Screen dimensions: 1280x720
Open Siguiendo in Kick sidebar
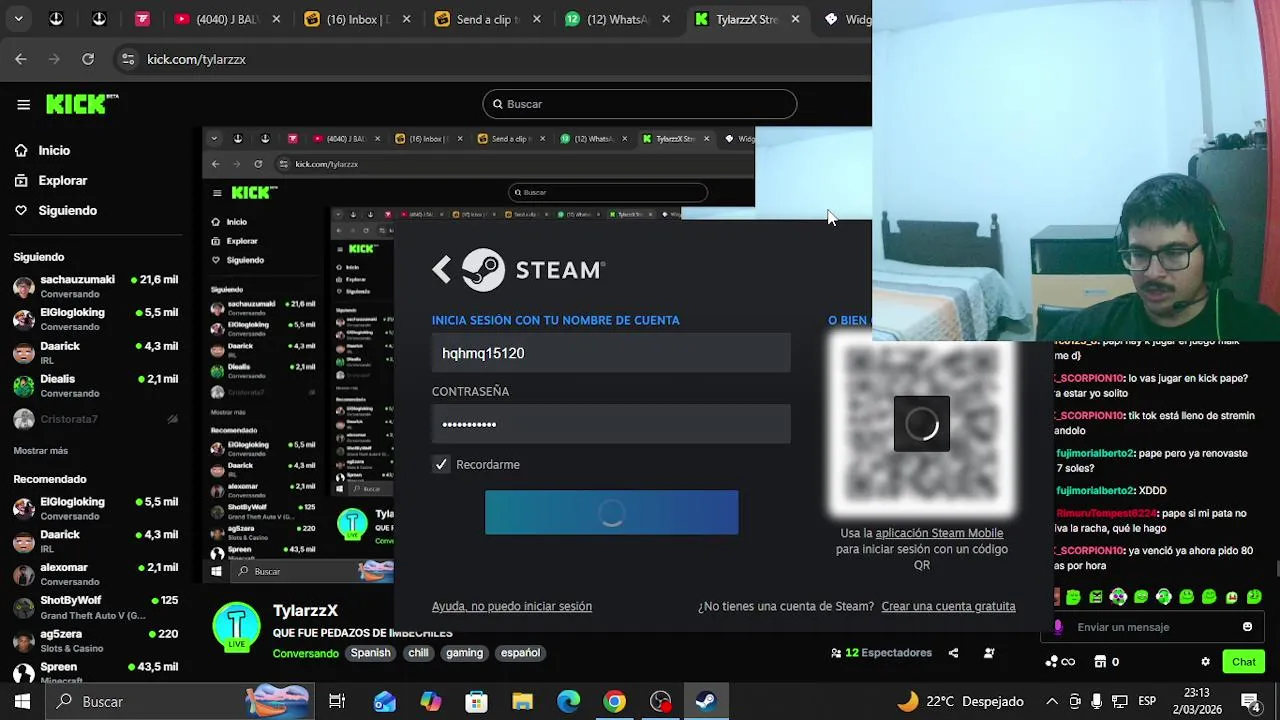click(x=67, y=210)
